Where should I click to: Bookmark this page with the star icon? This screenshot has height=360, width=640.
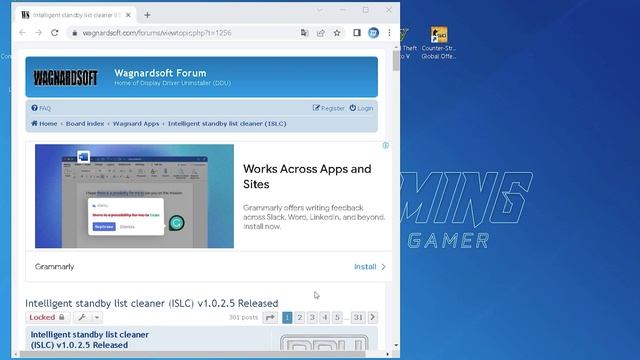337,33
